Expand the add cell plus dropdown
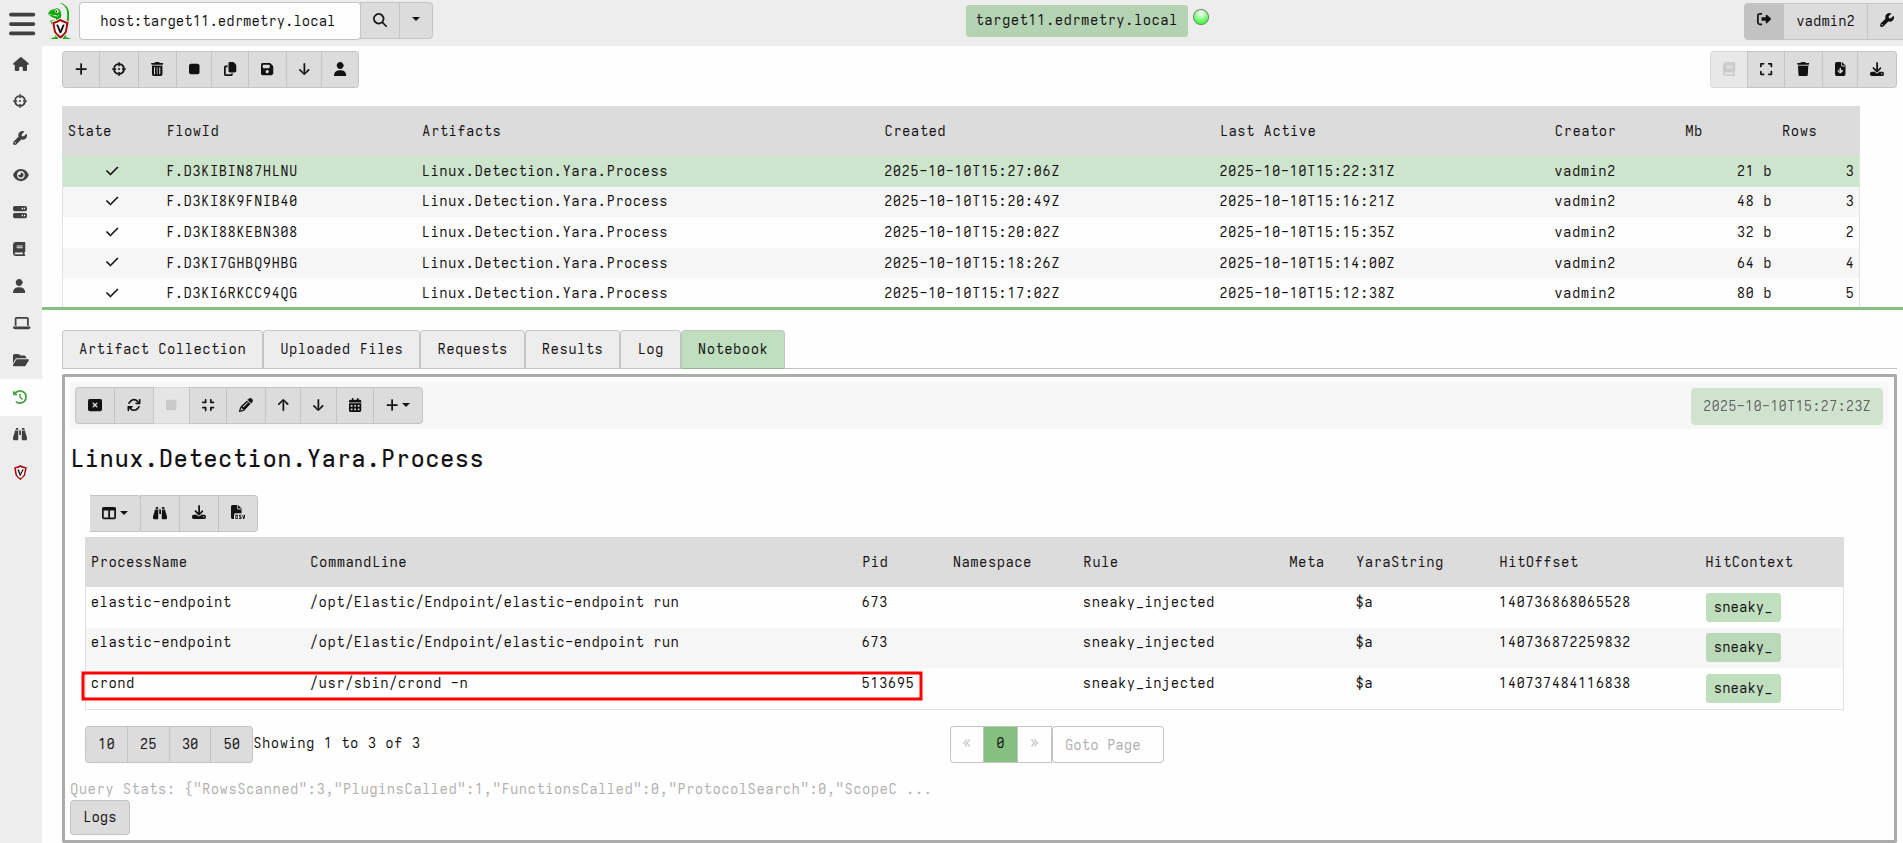Screen dimensions: 1903x843 (398, 405)
